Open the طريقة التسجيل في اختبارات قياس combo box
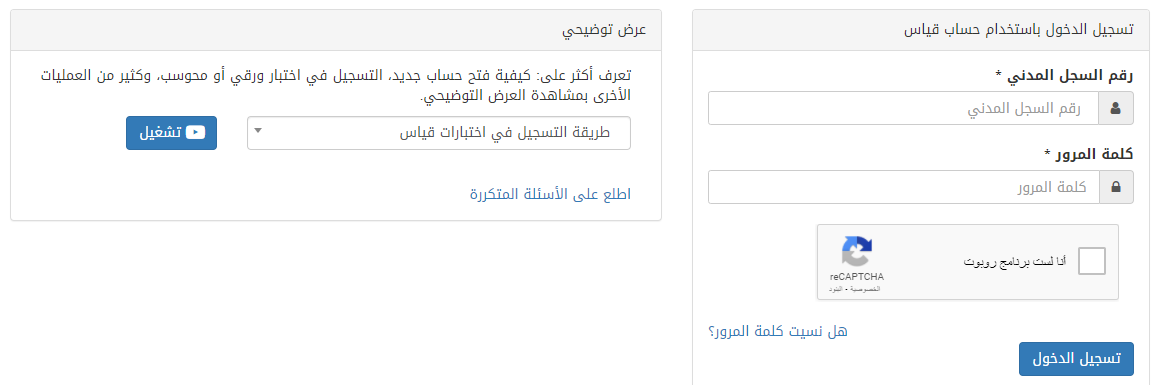 pyautogui.click(x=439, y=133)
